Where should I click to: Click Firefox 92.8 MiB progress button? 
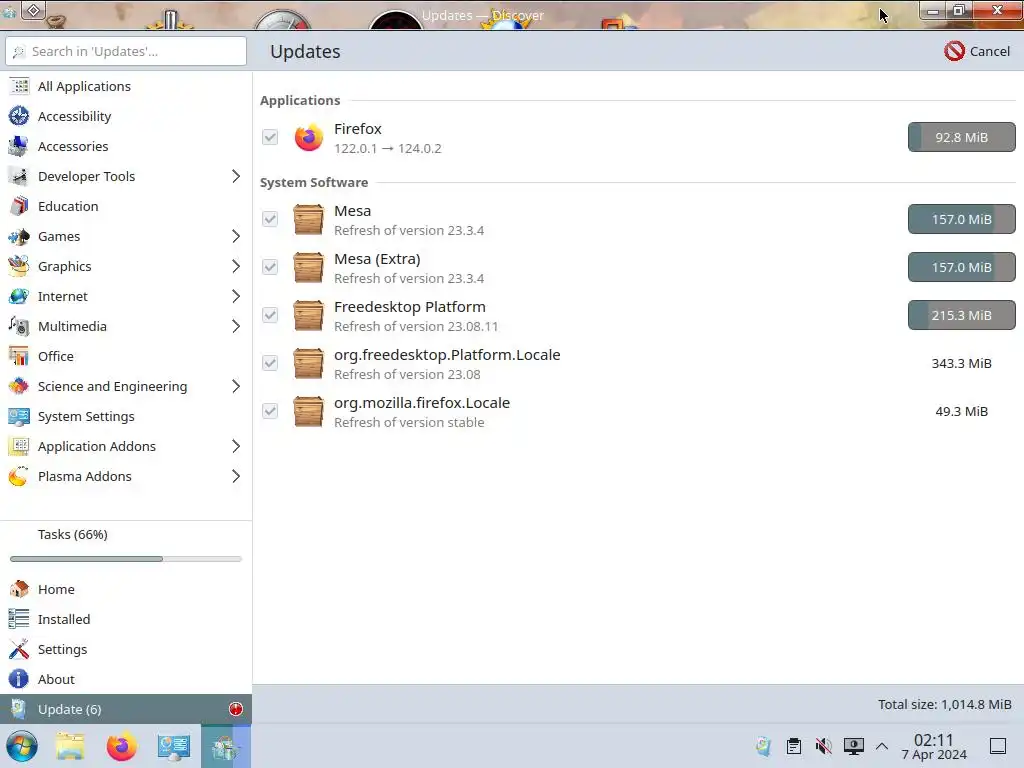(961, 137)
